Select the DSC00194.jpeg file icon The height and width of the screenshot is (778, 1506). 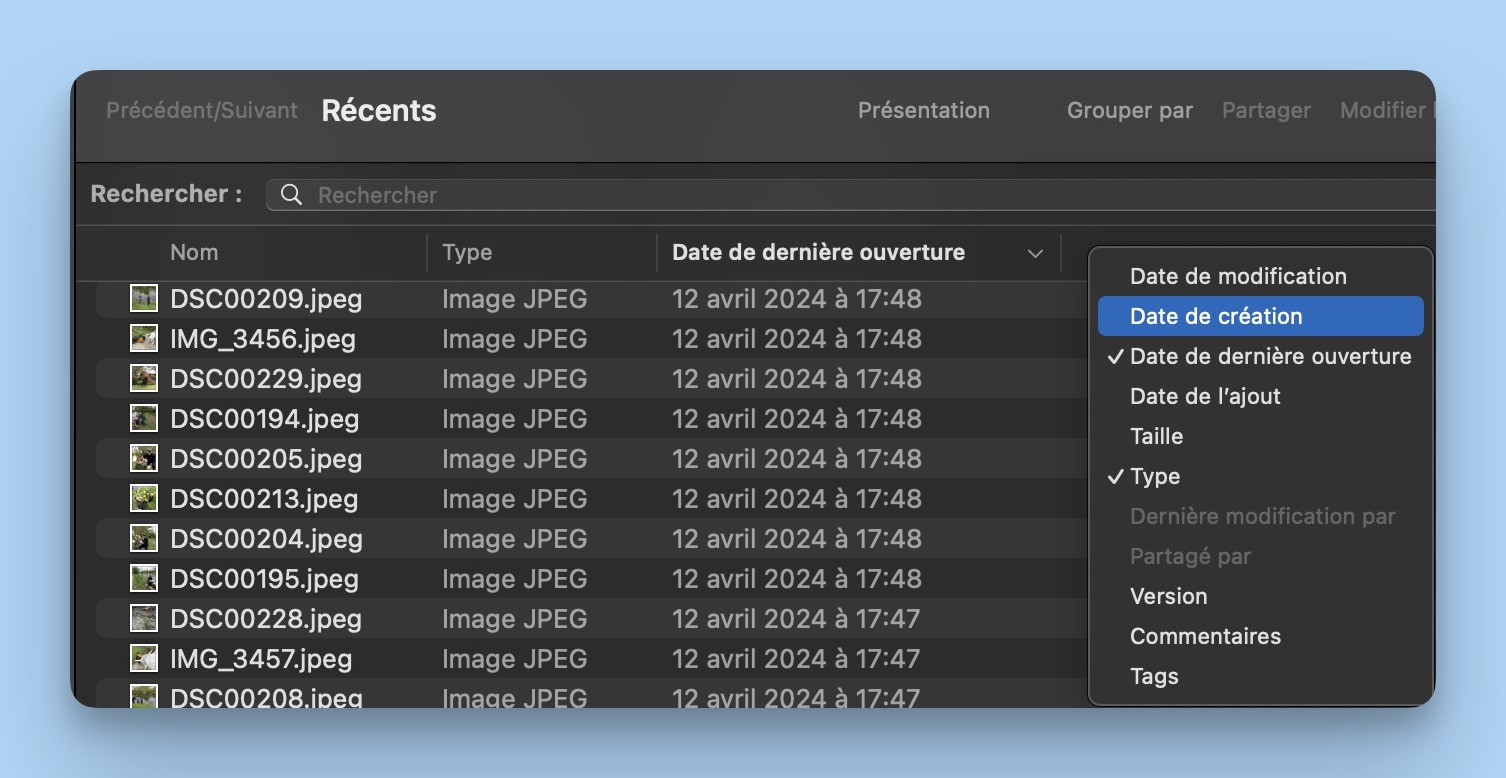tap(144, 419)
